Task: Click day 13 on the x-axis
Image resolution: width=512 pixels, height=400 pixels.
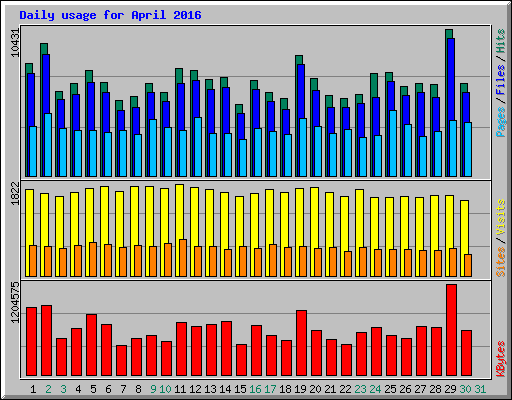Action: point(210,389)
